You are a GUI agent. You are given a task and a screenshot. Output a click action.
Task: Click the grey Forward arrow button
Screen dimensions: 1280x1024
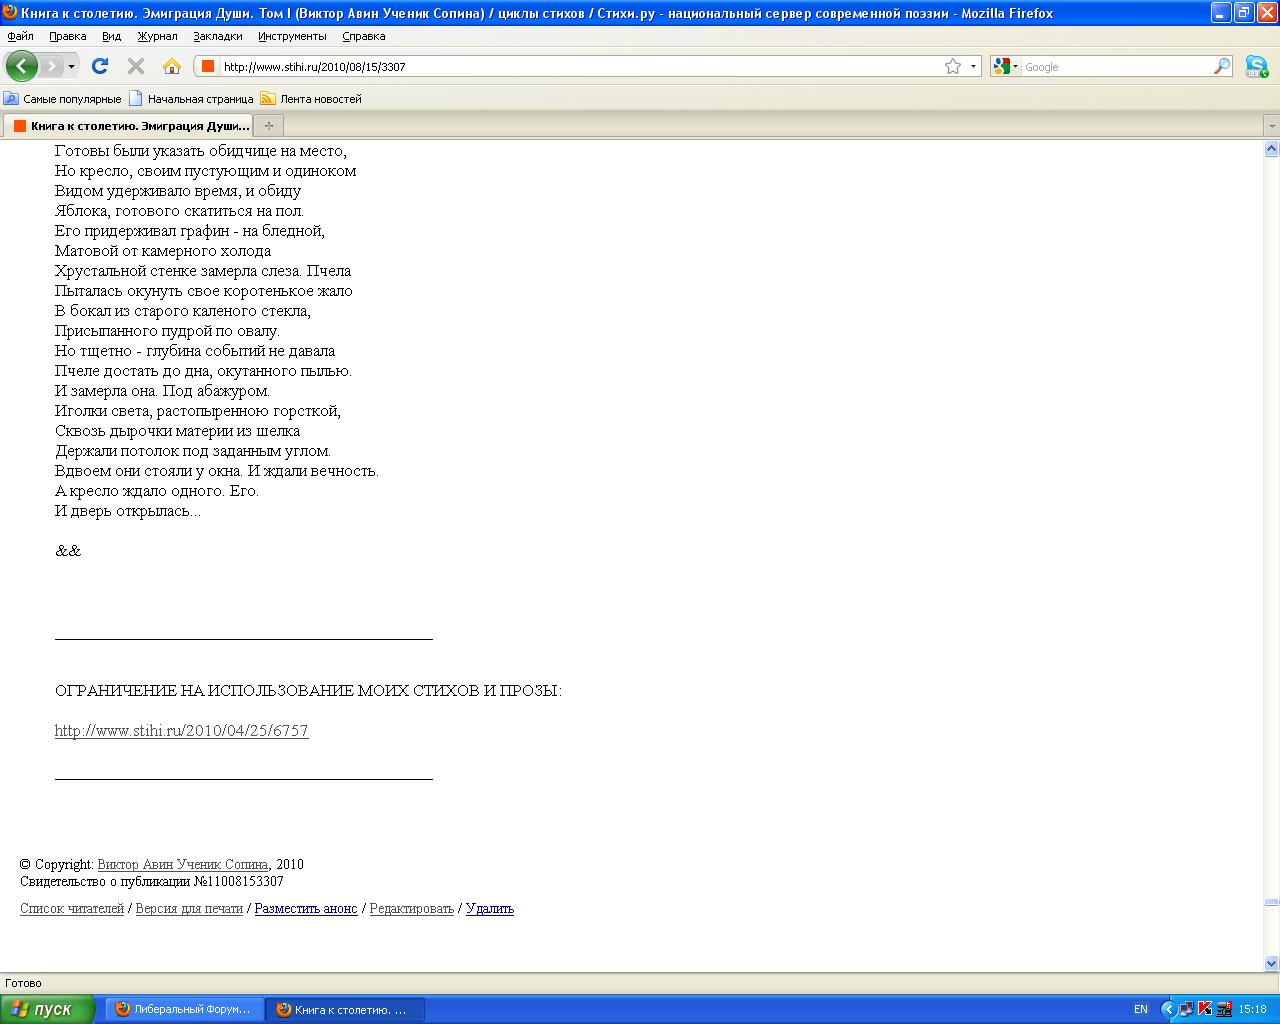51,66
